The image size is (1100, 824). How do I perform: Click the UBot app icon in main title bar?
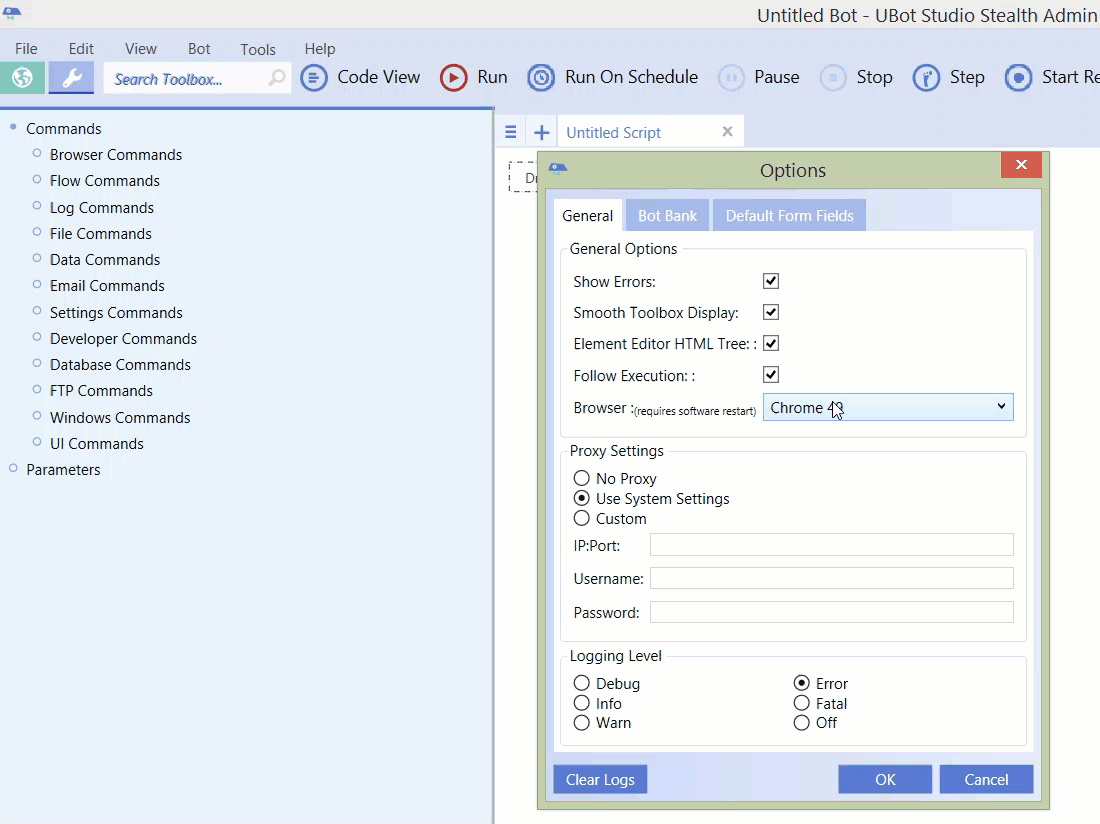click(x=12, y=12)
